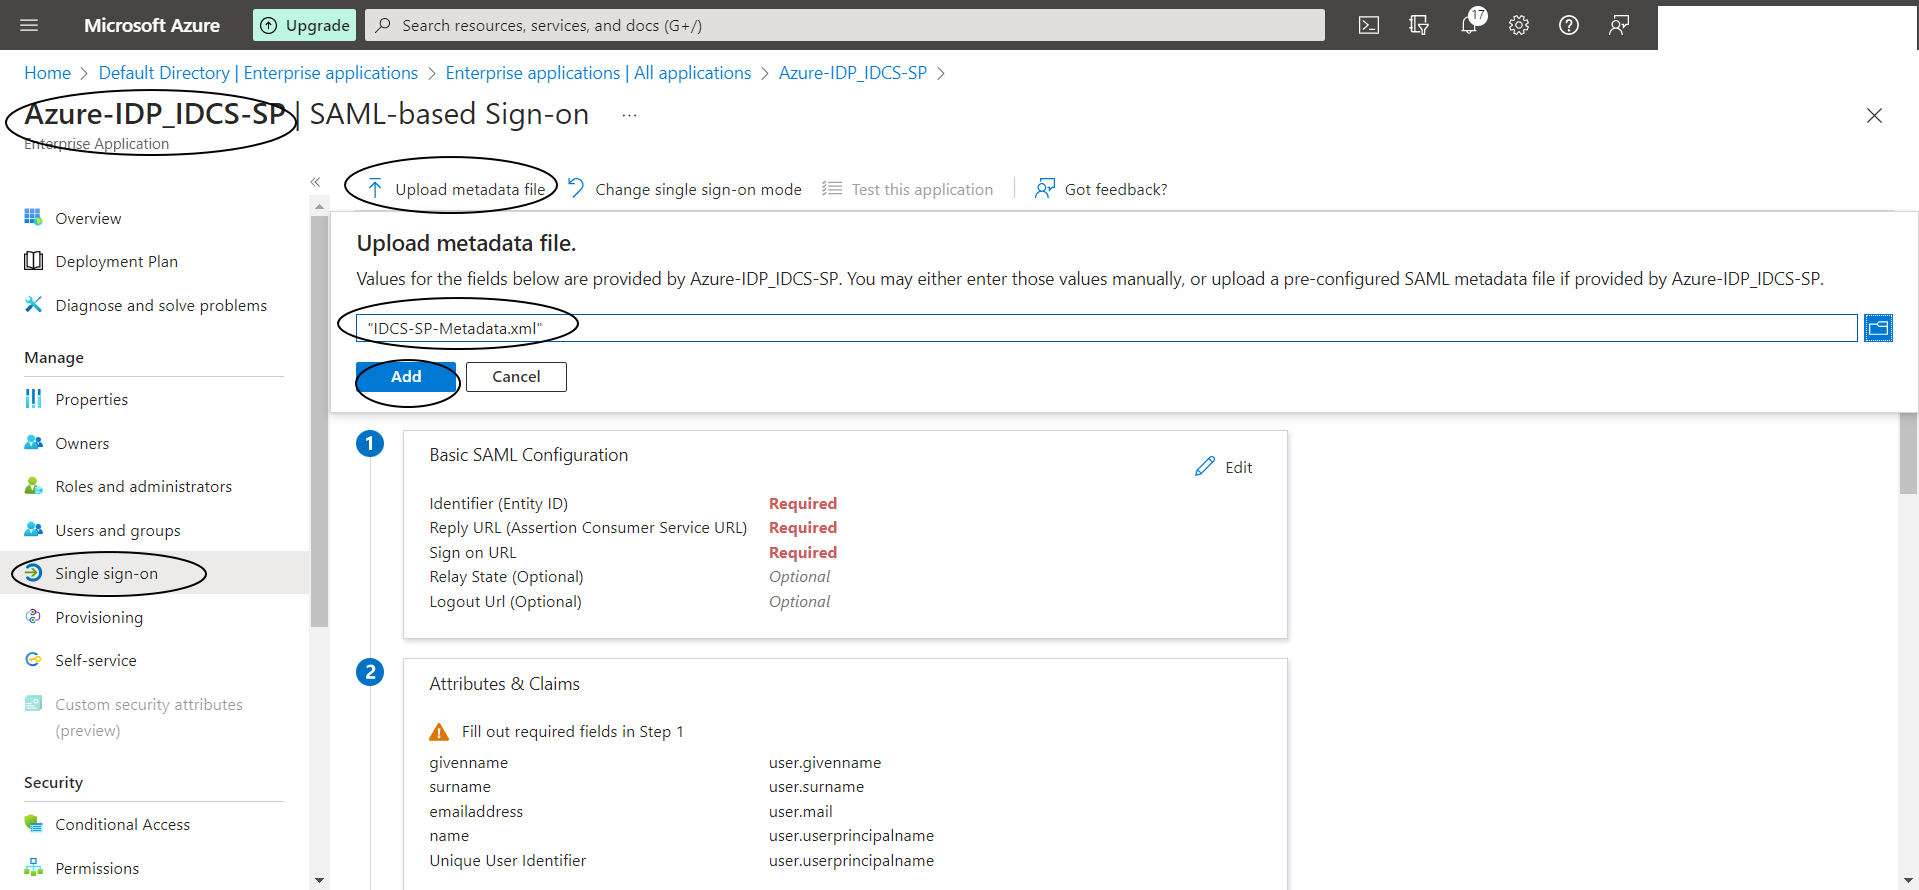Click the Upgrade button

coord(305,25)
